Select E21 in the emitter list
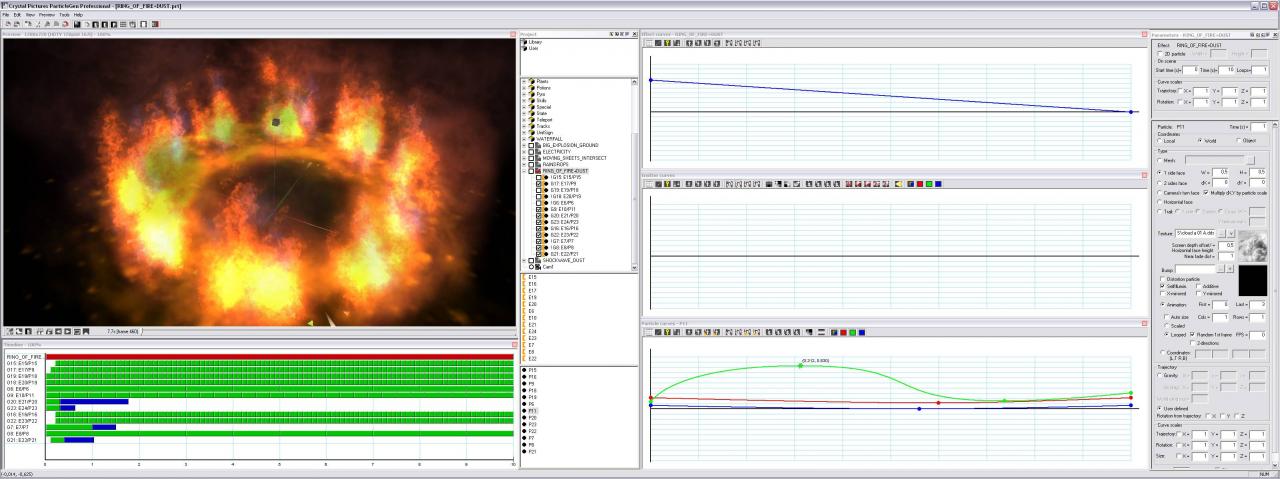 click(532, 324)
